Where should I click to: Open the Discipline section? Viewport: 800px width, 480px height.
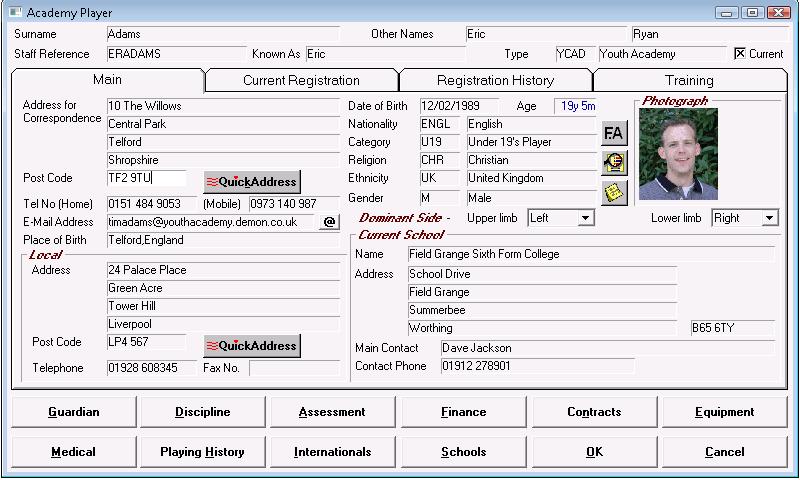coord(203,412)
